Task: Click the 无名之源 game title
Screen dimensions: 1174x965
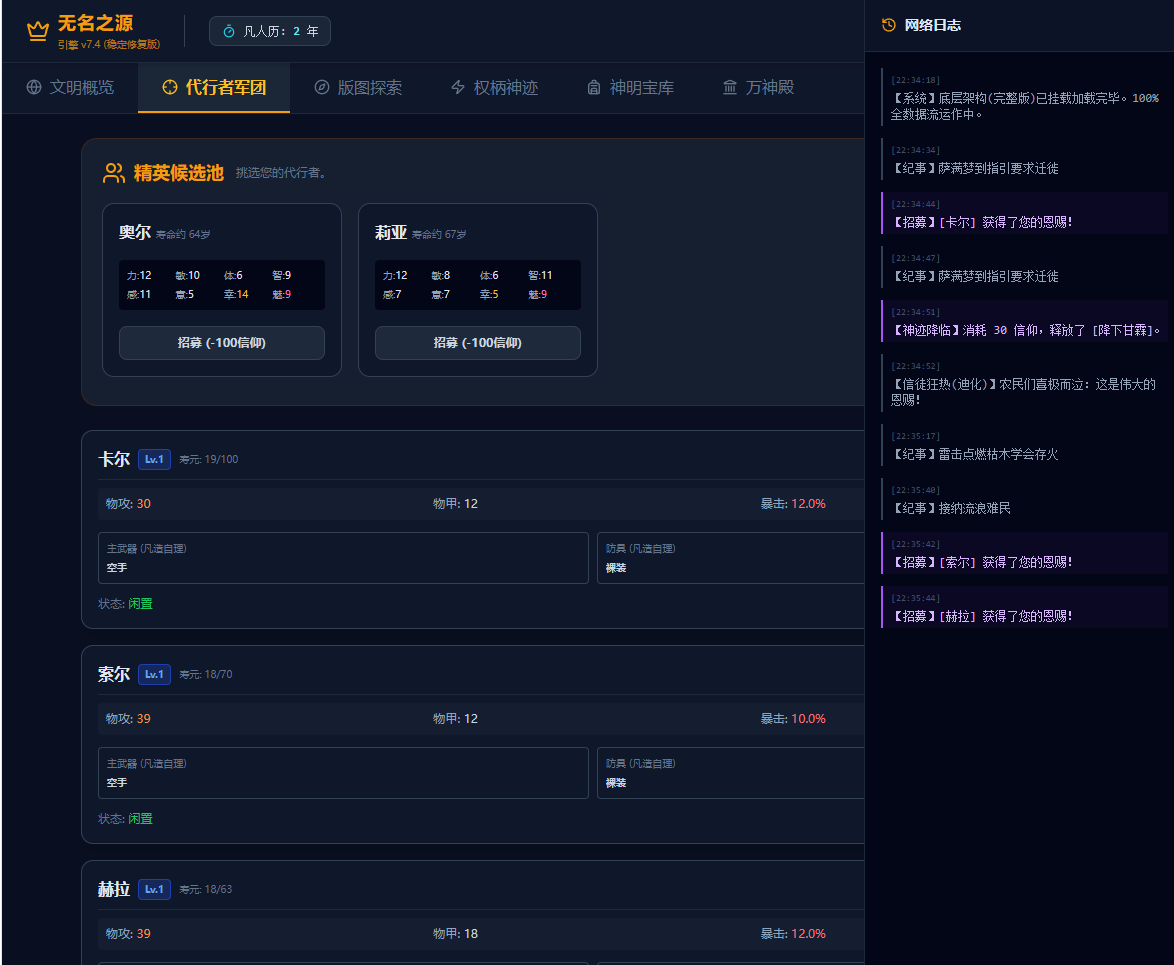Action: coord(95,23)
